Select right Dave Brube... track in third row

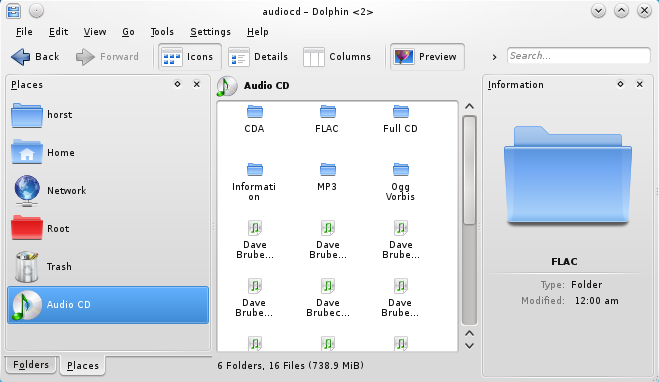[x=401, y=240]
